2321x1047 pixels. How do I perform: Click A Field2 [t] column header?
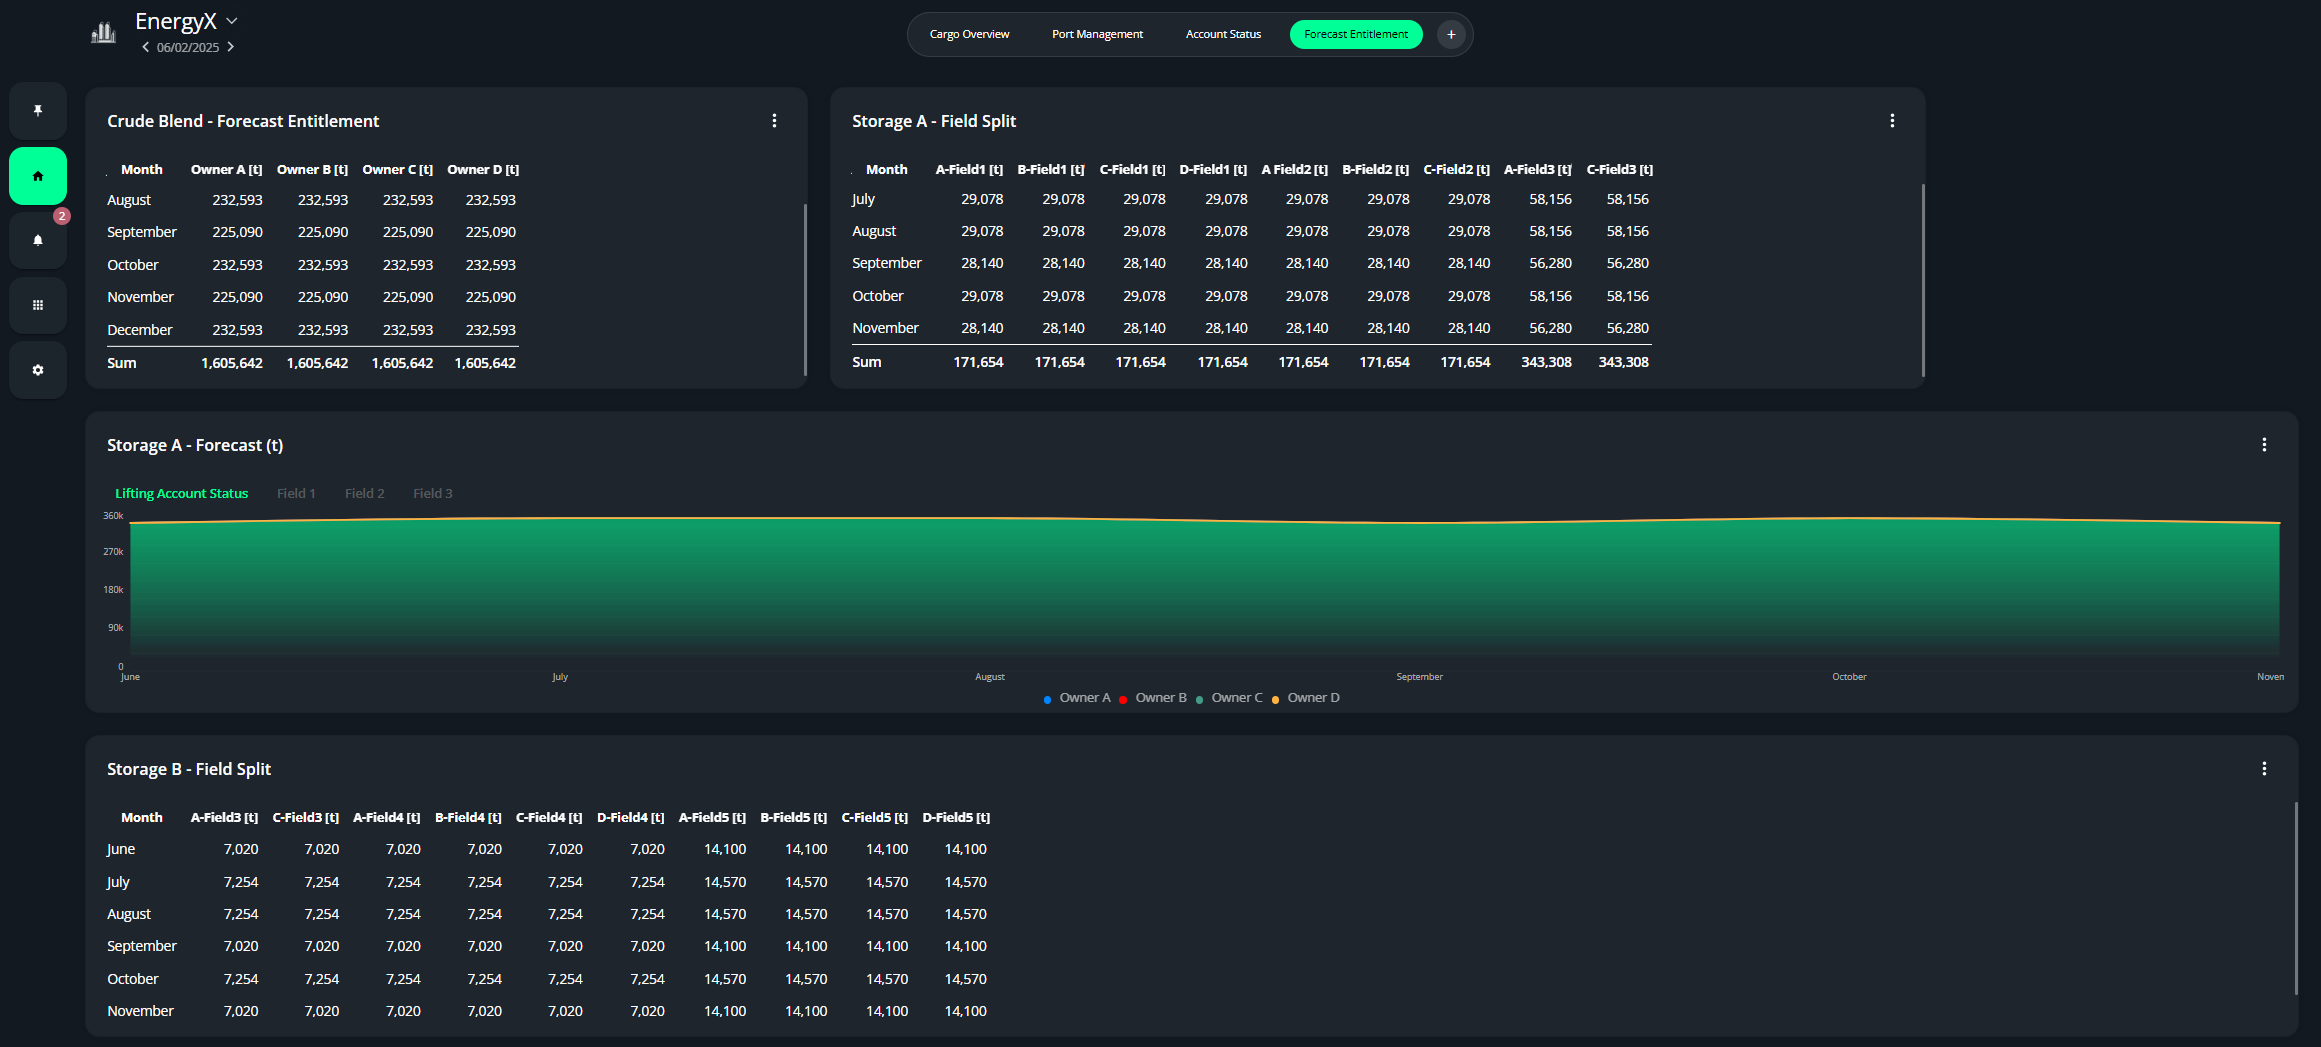pos(1294,170)
